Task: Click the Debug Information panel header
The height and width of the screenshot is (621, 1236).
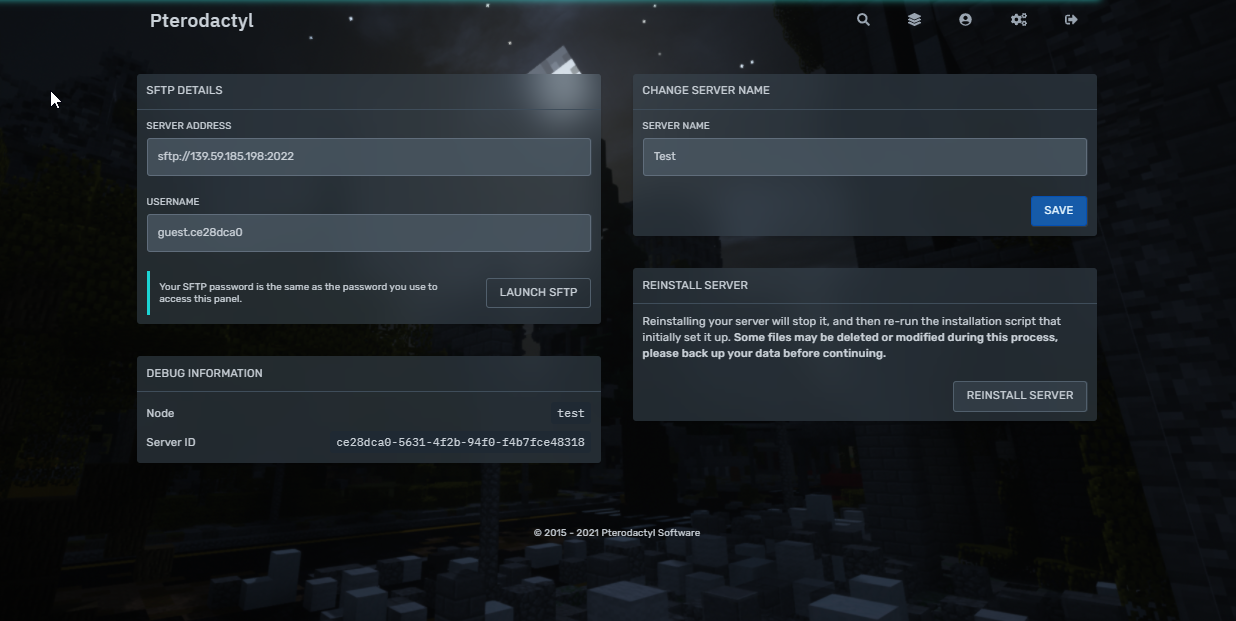Action: pyautogui.click(x=204, y=374)
